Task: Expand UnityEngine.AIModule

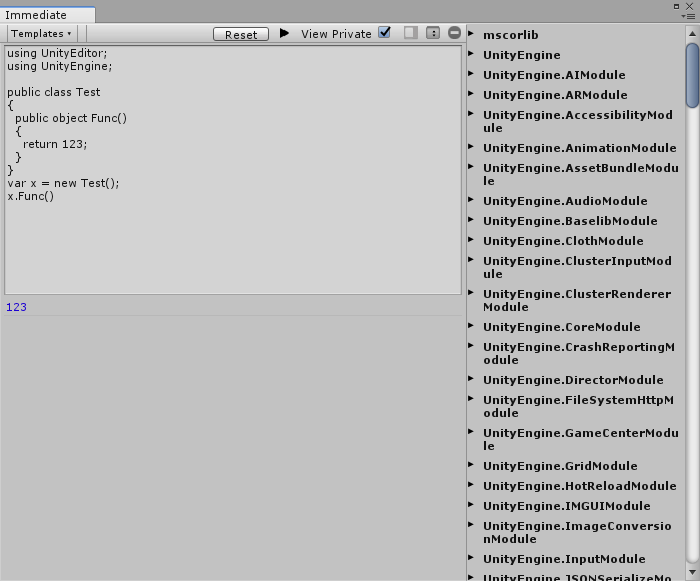Action: (471, 73)
